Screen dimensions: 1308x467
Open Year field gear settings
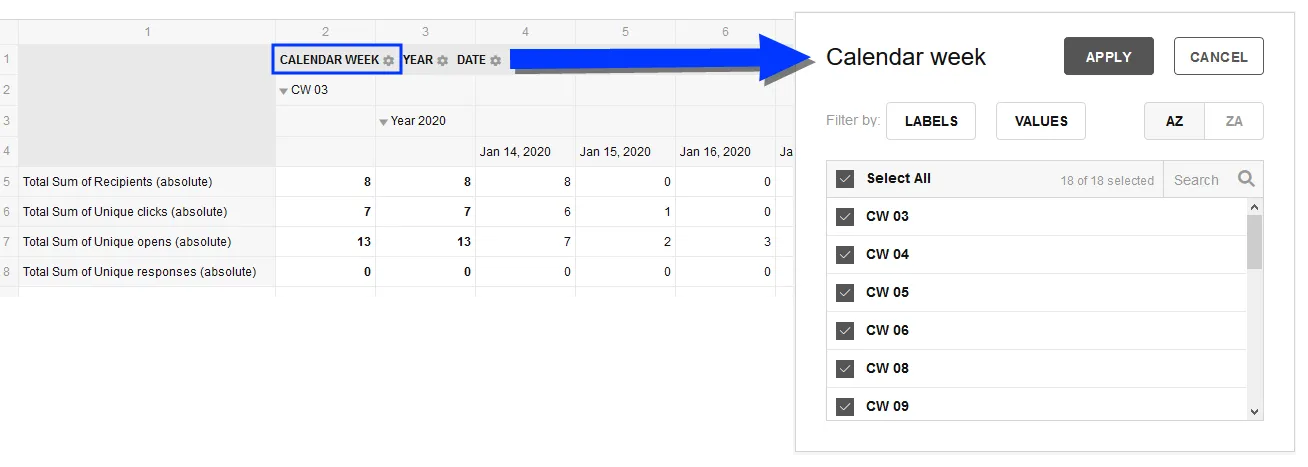442,60
